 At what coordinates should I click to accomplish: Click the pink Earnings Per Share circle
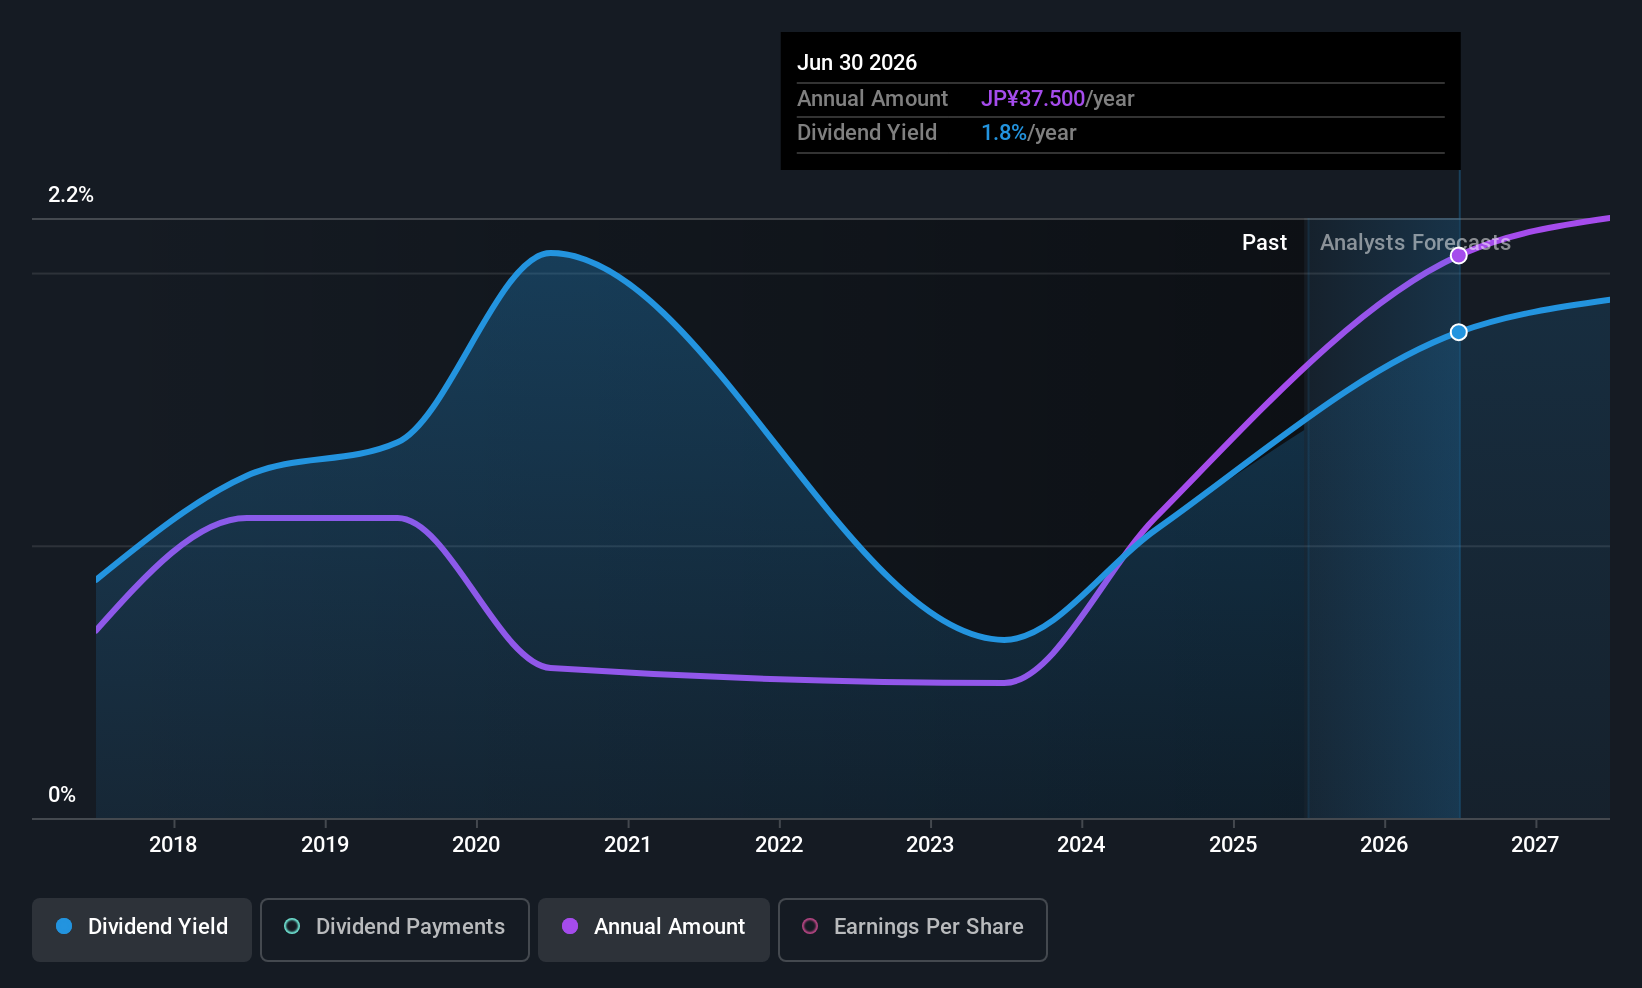pyautogui.click(x=811, y=926)
